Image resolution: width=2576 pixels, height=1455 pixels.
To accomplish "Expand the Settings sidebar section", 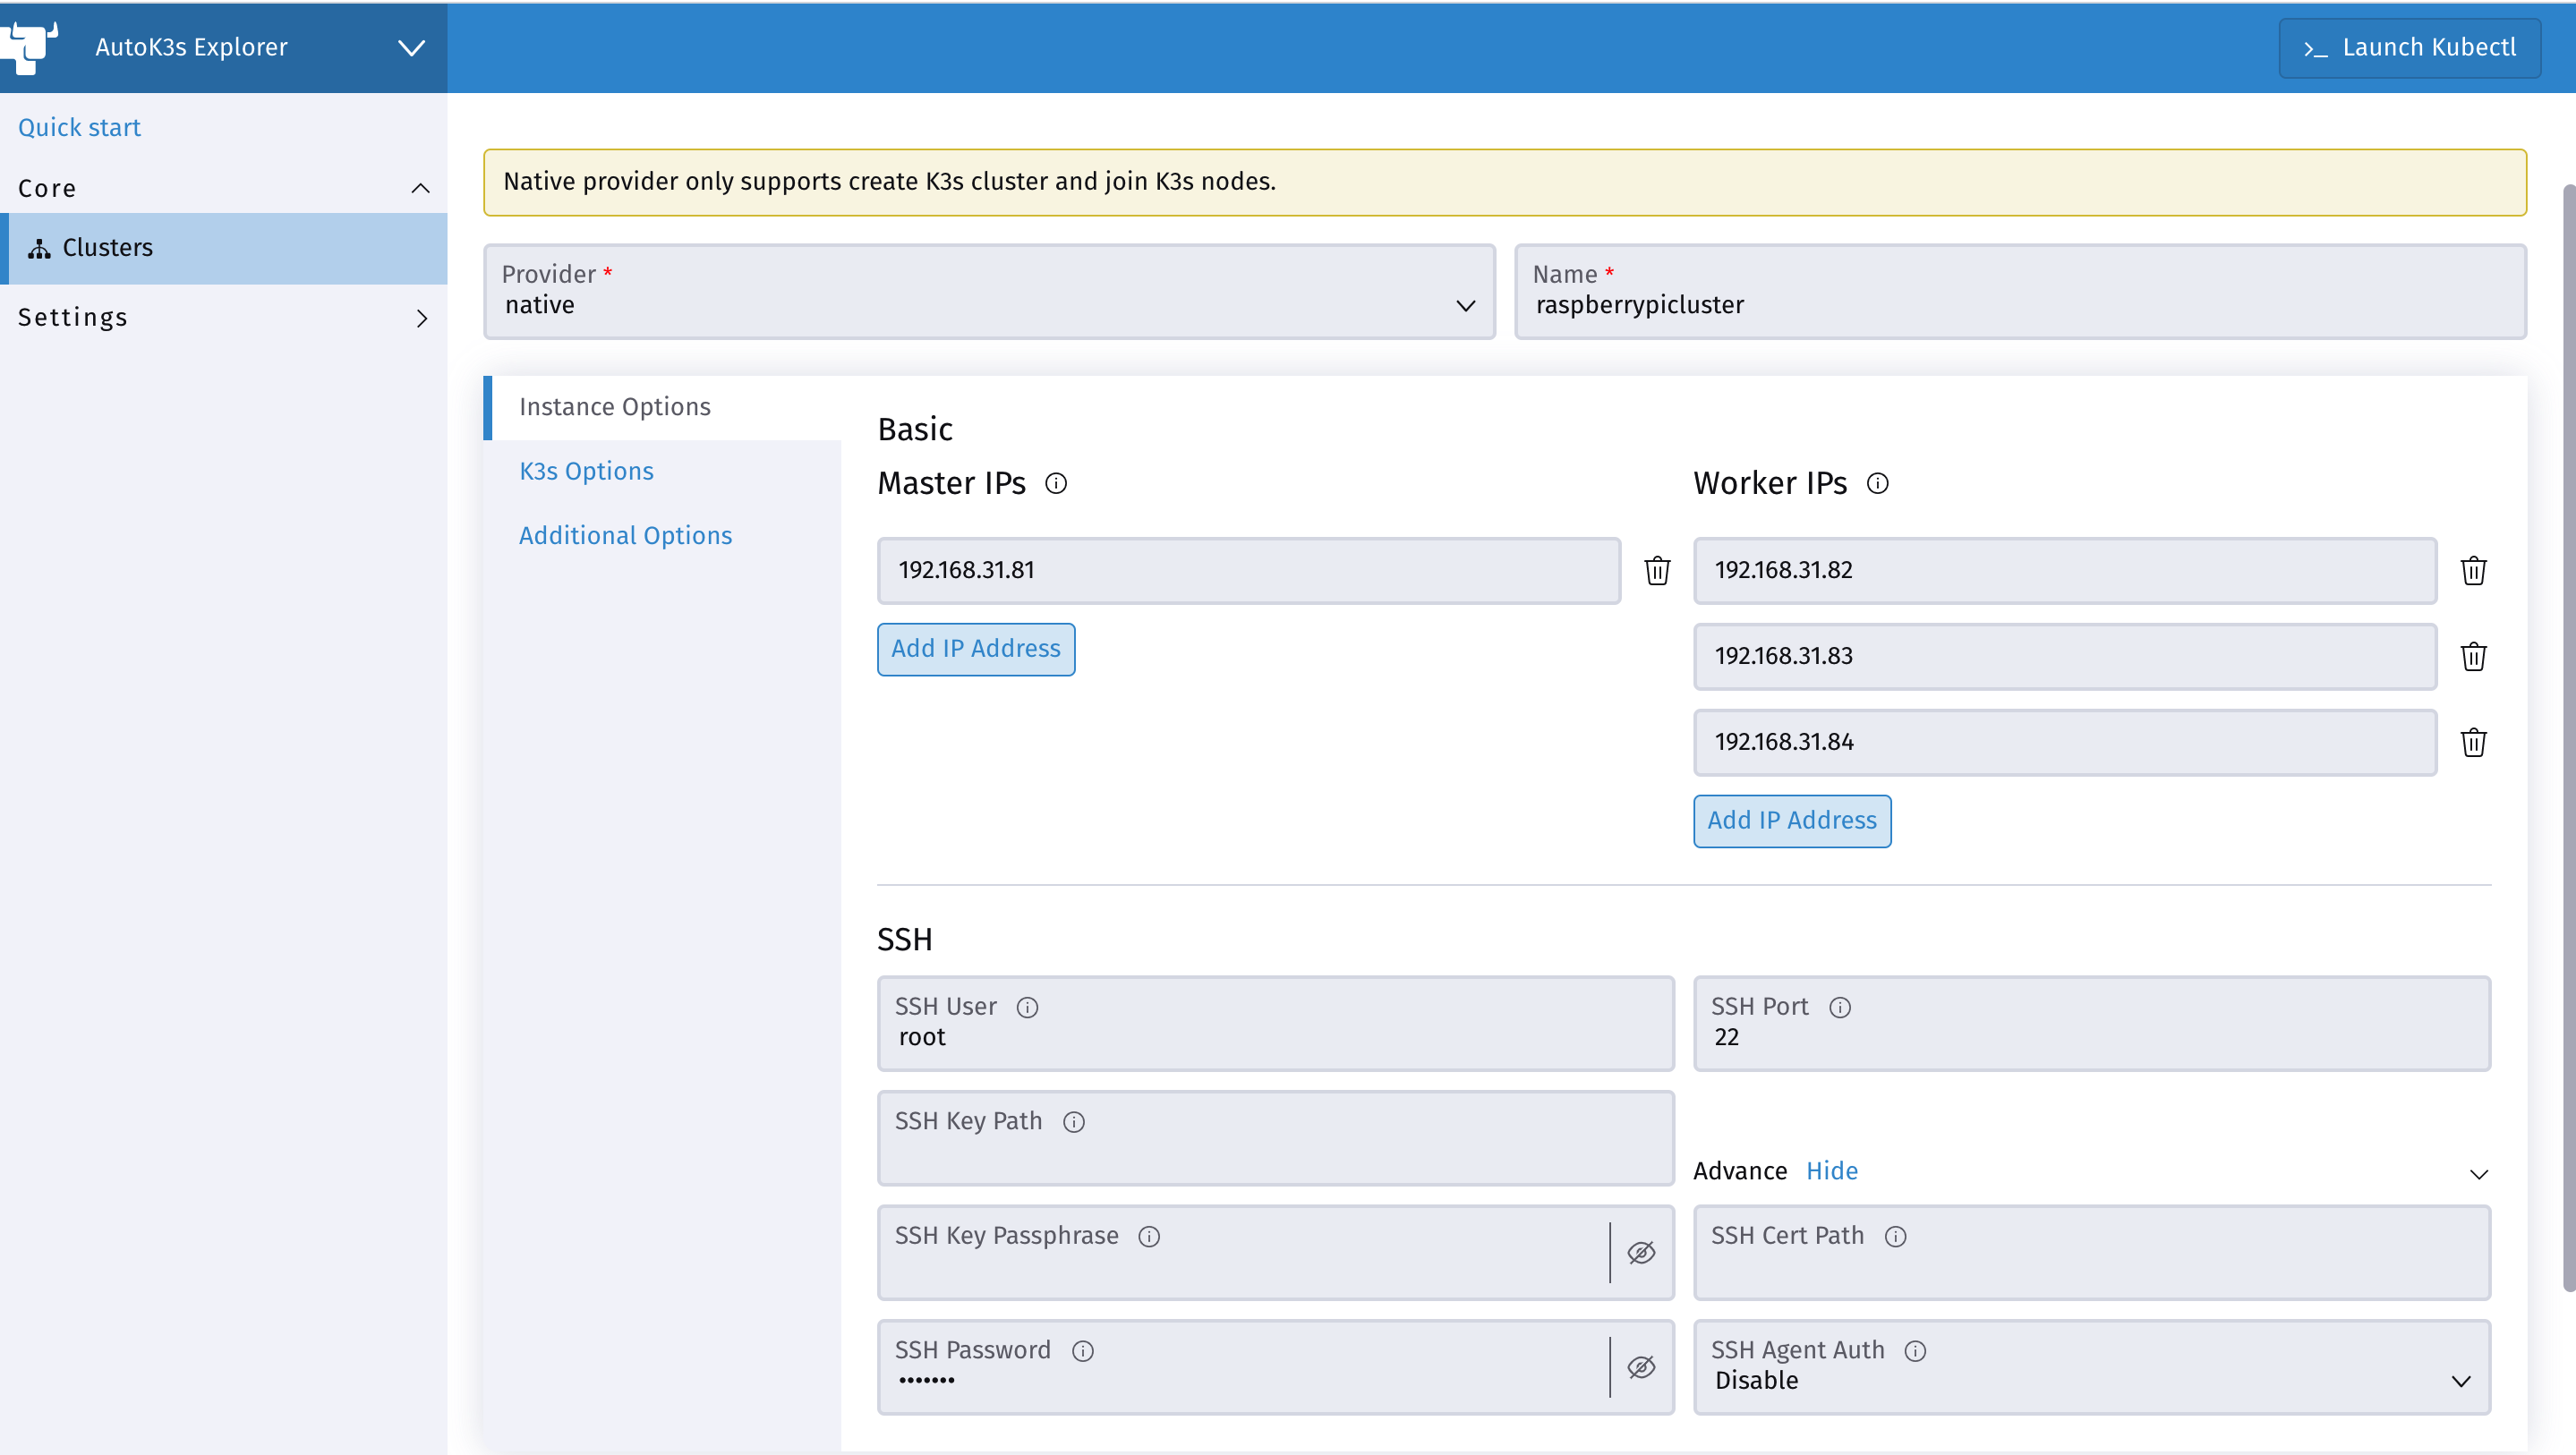I will click(x=223, y=317).
